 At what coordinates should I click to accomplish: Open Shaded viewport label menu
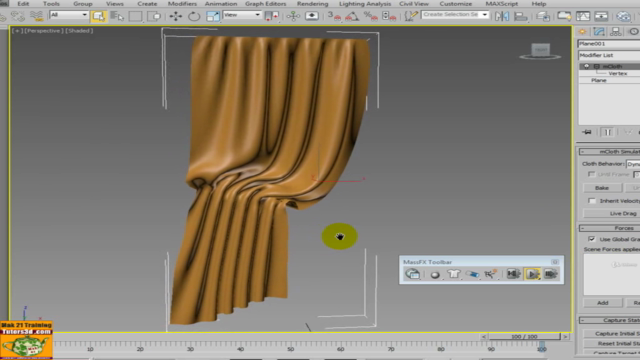click(80, 31)
